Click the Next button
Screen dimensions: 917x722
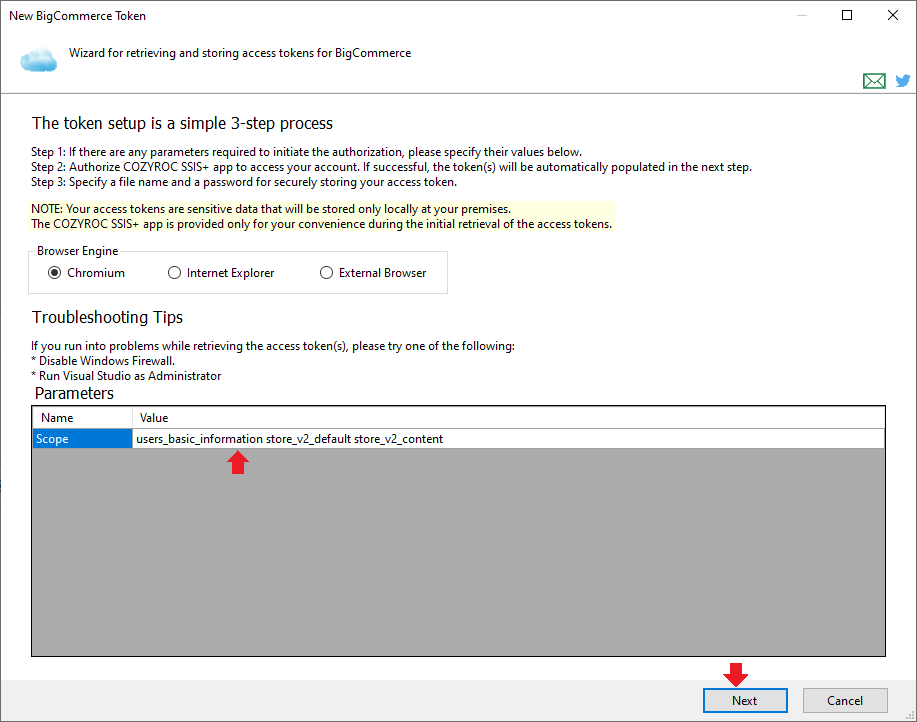[x=745, y=700]
